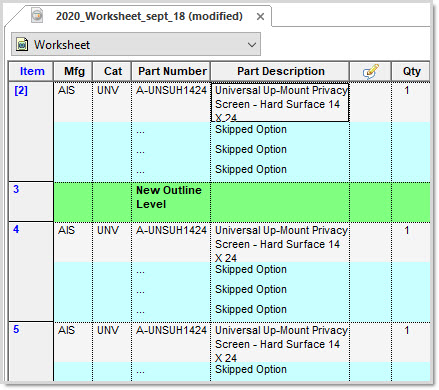Click the Qty column header
The height and width of the screenshot is (390, 439).
click(x=411, y=71)
